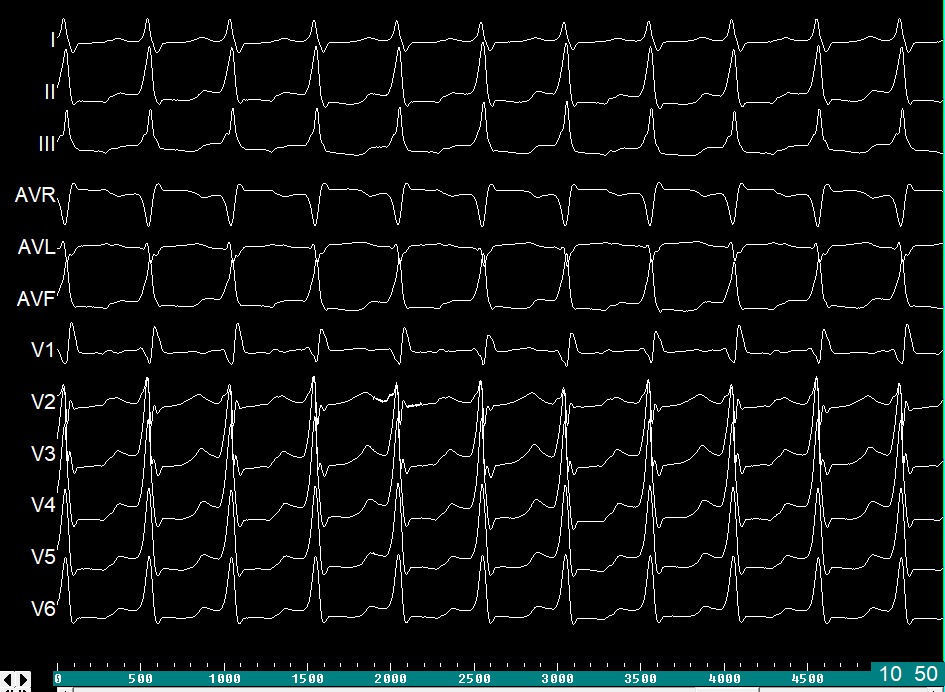Image resolution: width=945 pixels, height=692 pixels.
Task: Select the lead III label
Action: click(46, 144)
